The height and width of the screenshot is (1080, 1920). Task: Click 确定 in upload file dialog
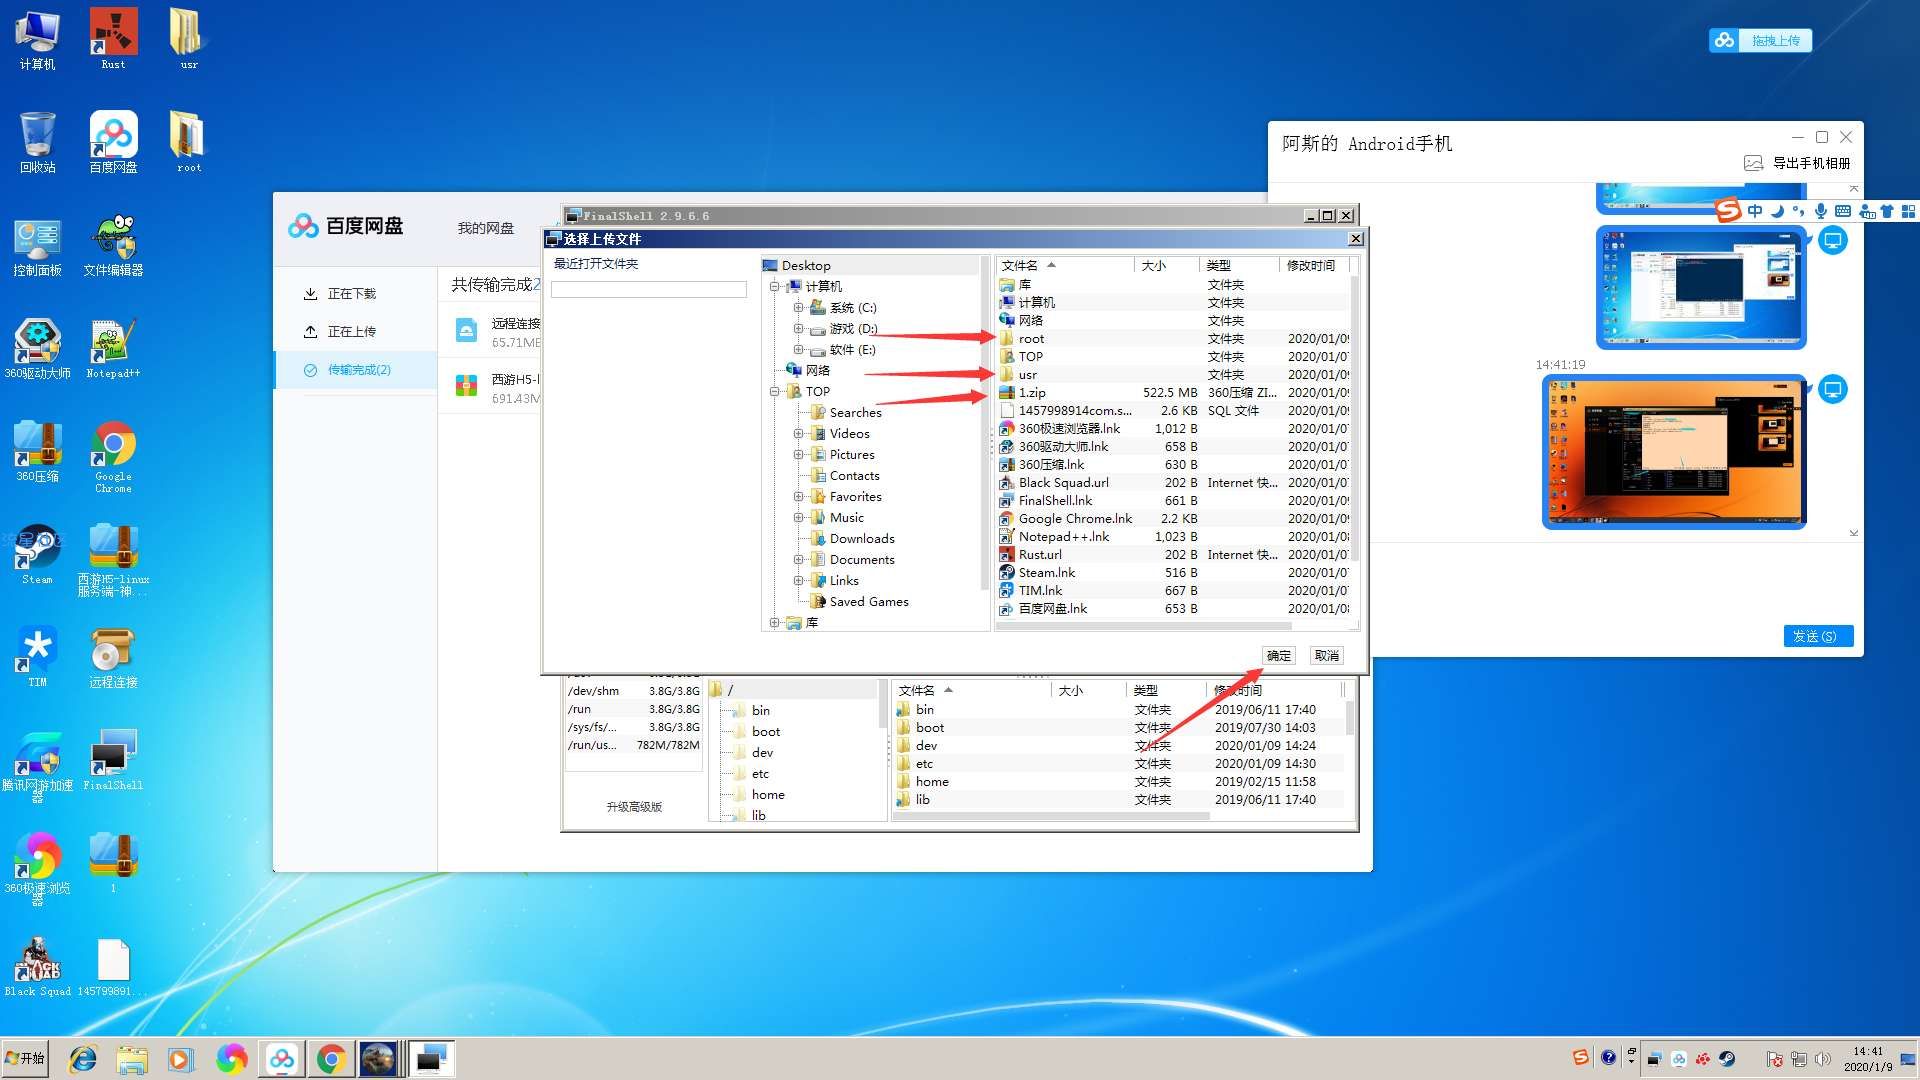point(1278,656)
